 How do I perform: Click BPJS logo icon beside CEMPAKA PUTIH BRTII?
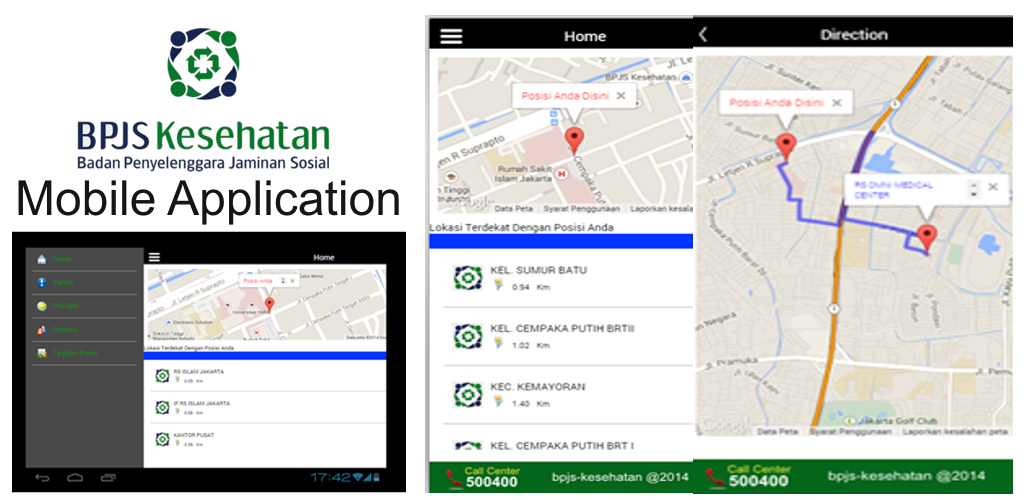pyautogui.click(x=468, y=336)
